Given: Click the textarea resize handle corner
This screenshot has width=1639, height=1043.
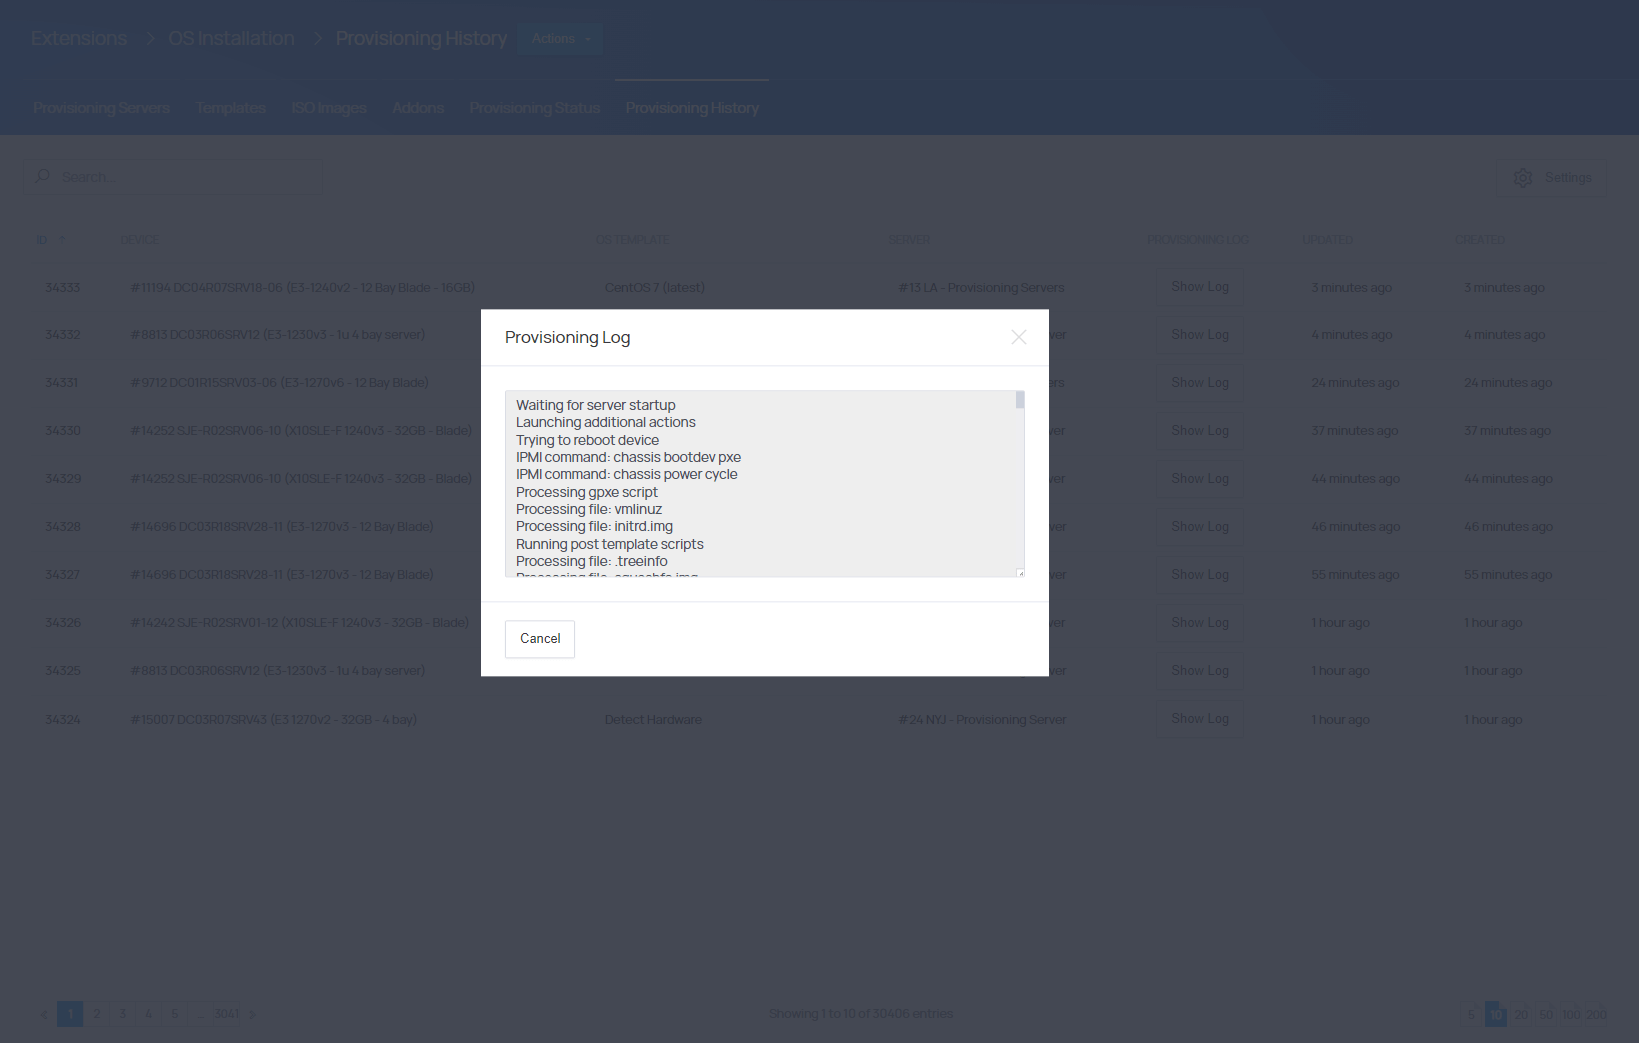Looking at the screenshot, I should pos(1020,573).
